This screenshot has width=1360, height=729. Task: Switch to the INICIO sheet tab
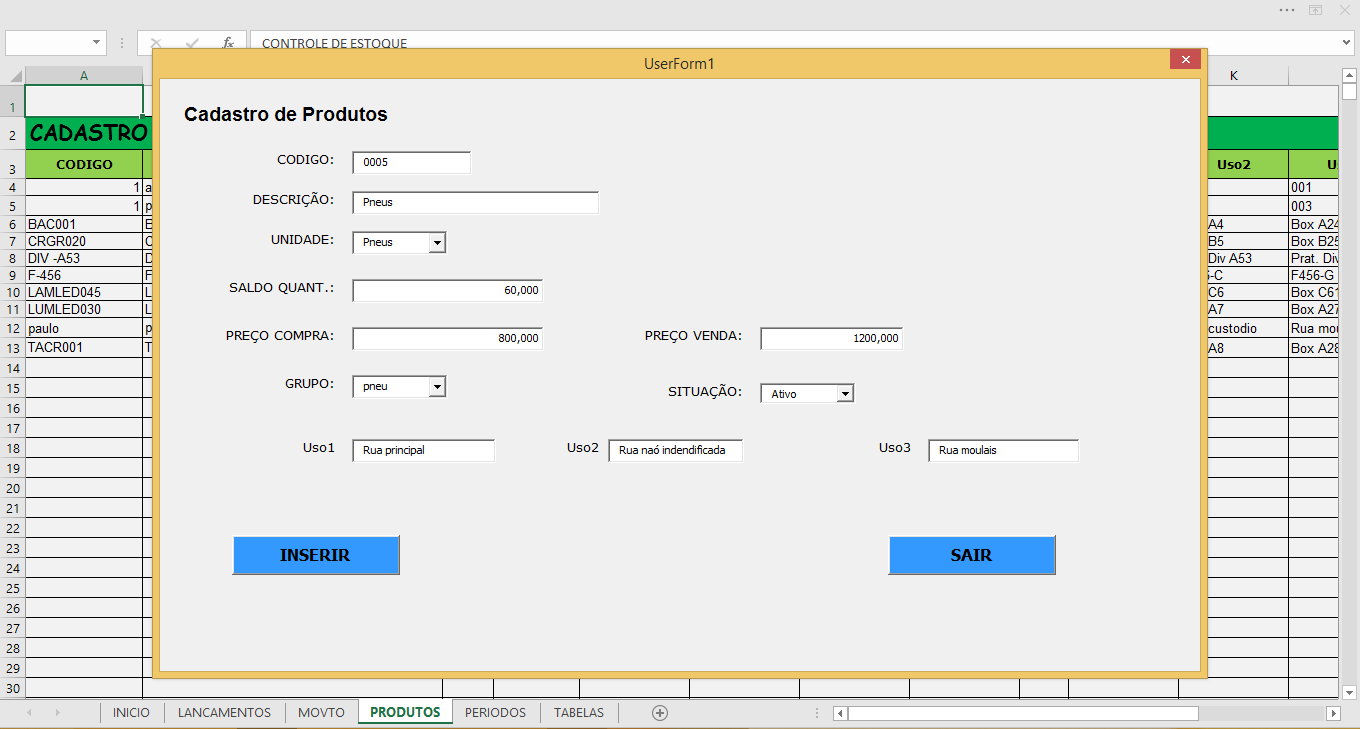coord(132,712)
